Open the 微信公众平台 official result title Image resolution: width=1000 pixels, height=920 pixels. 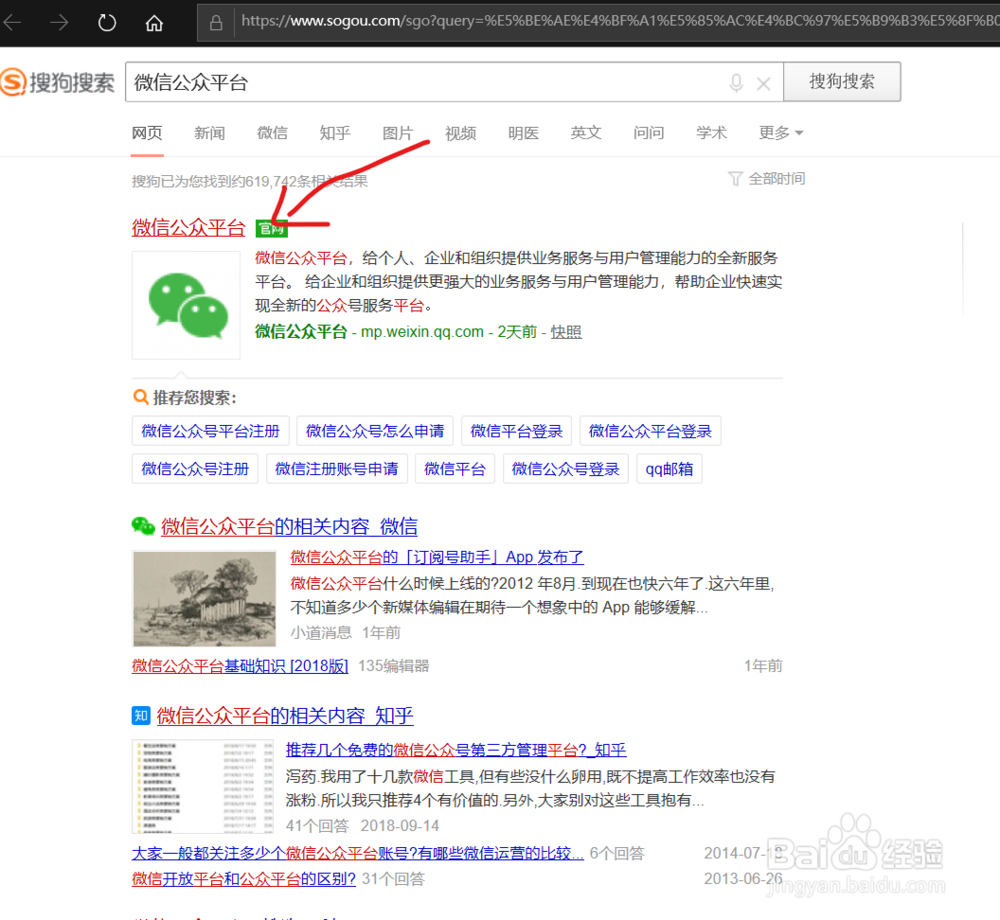click(x=189, y=228)
